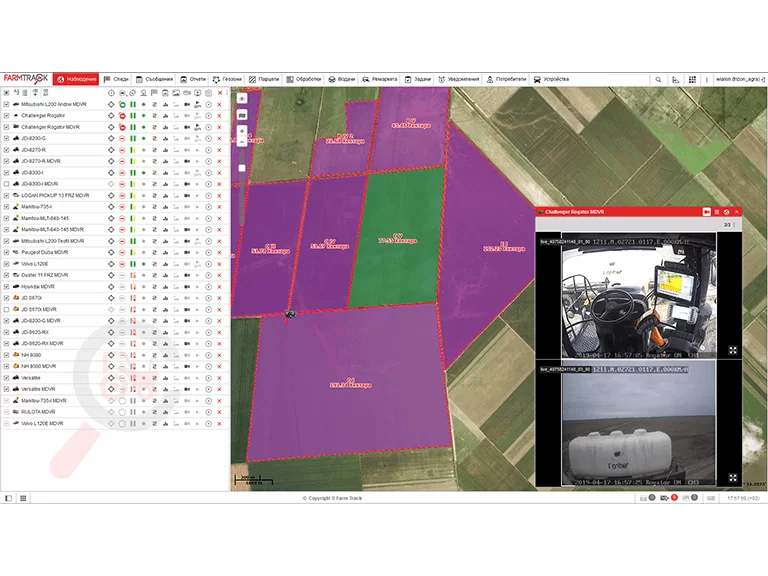Uncheck the Hyundai MDVR checkbox
Screen dimensions: 768x576
click(x=6, y=287)
